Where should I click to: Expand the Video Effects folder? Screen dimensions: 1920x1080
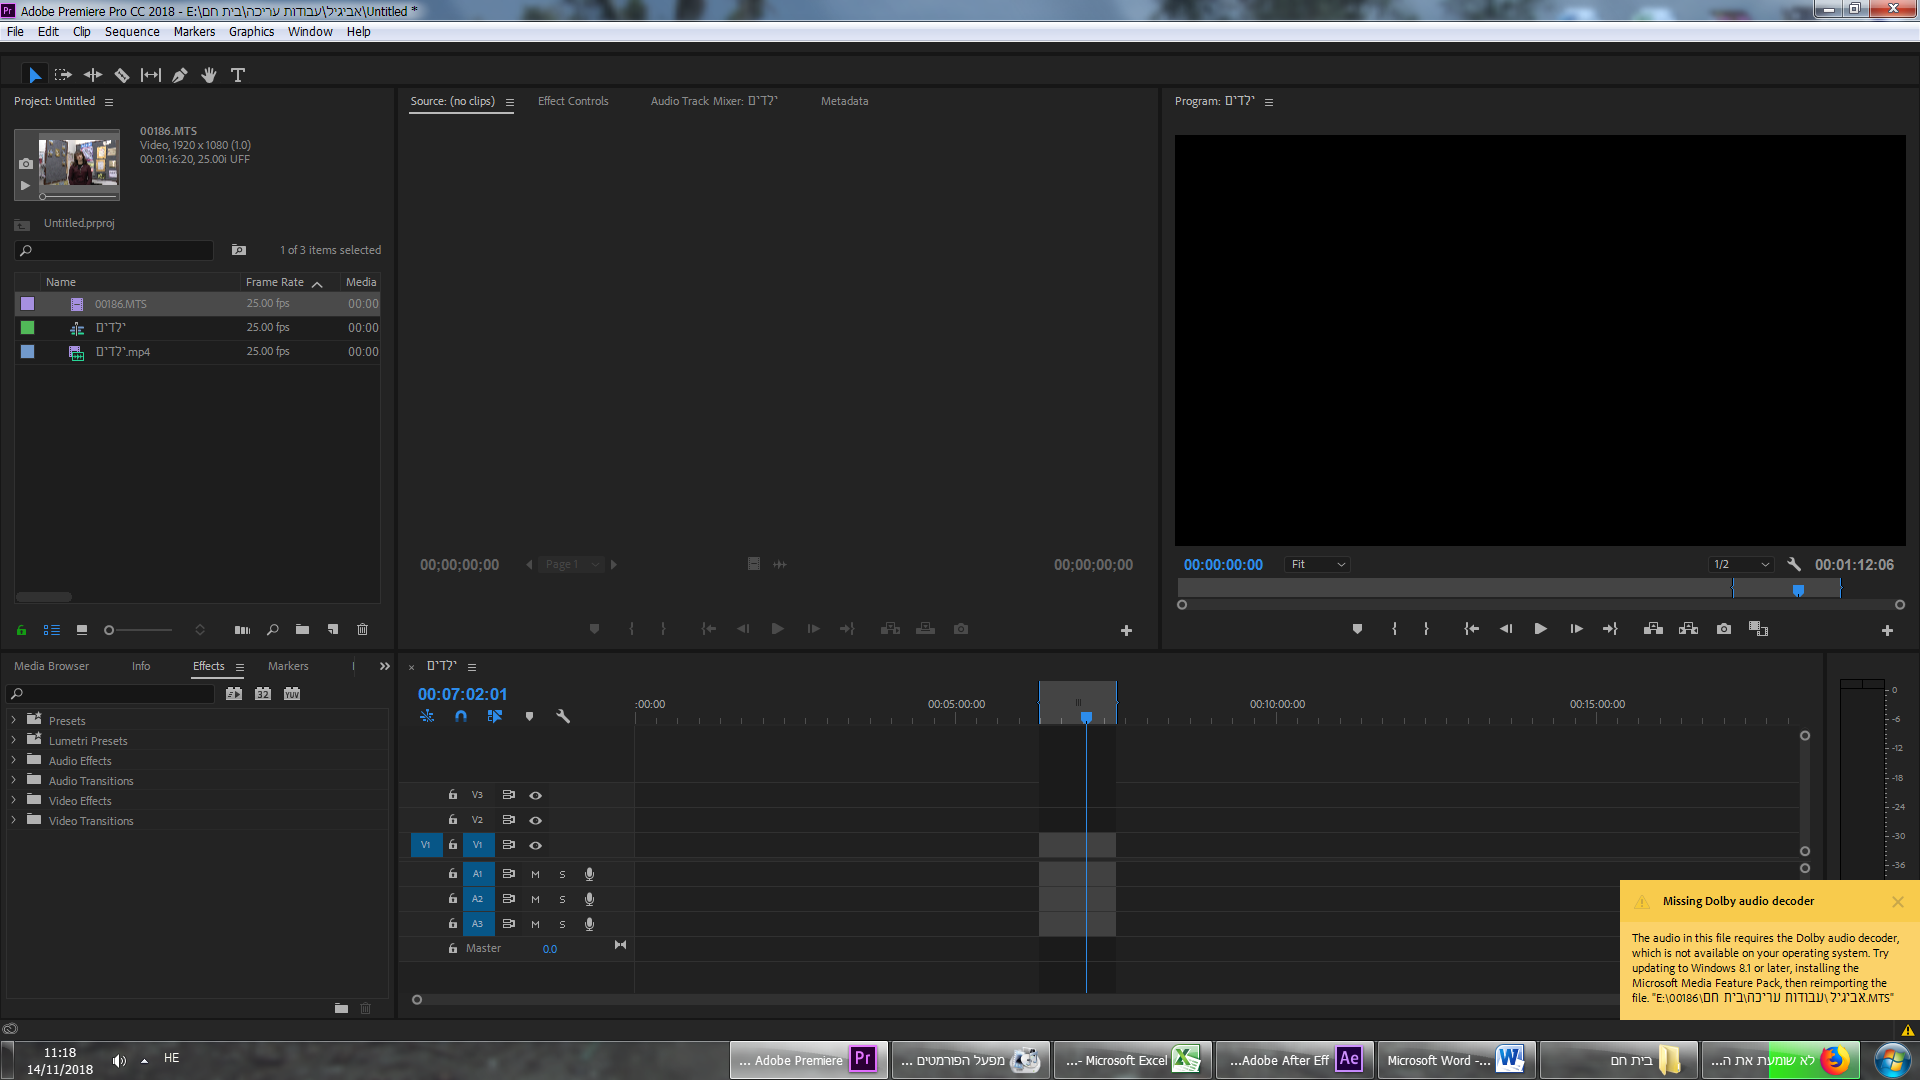click(x=13, y=800)
